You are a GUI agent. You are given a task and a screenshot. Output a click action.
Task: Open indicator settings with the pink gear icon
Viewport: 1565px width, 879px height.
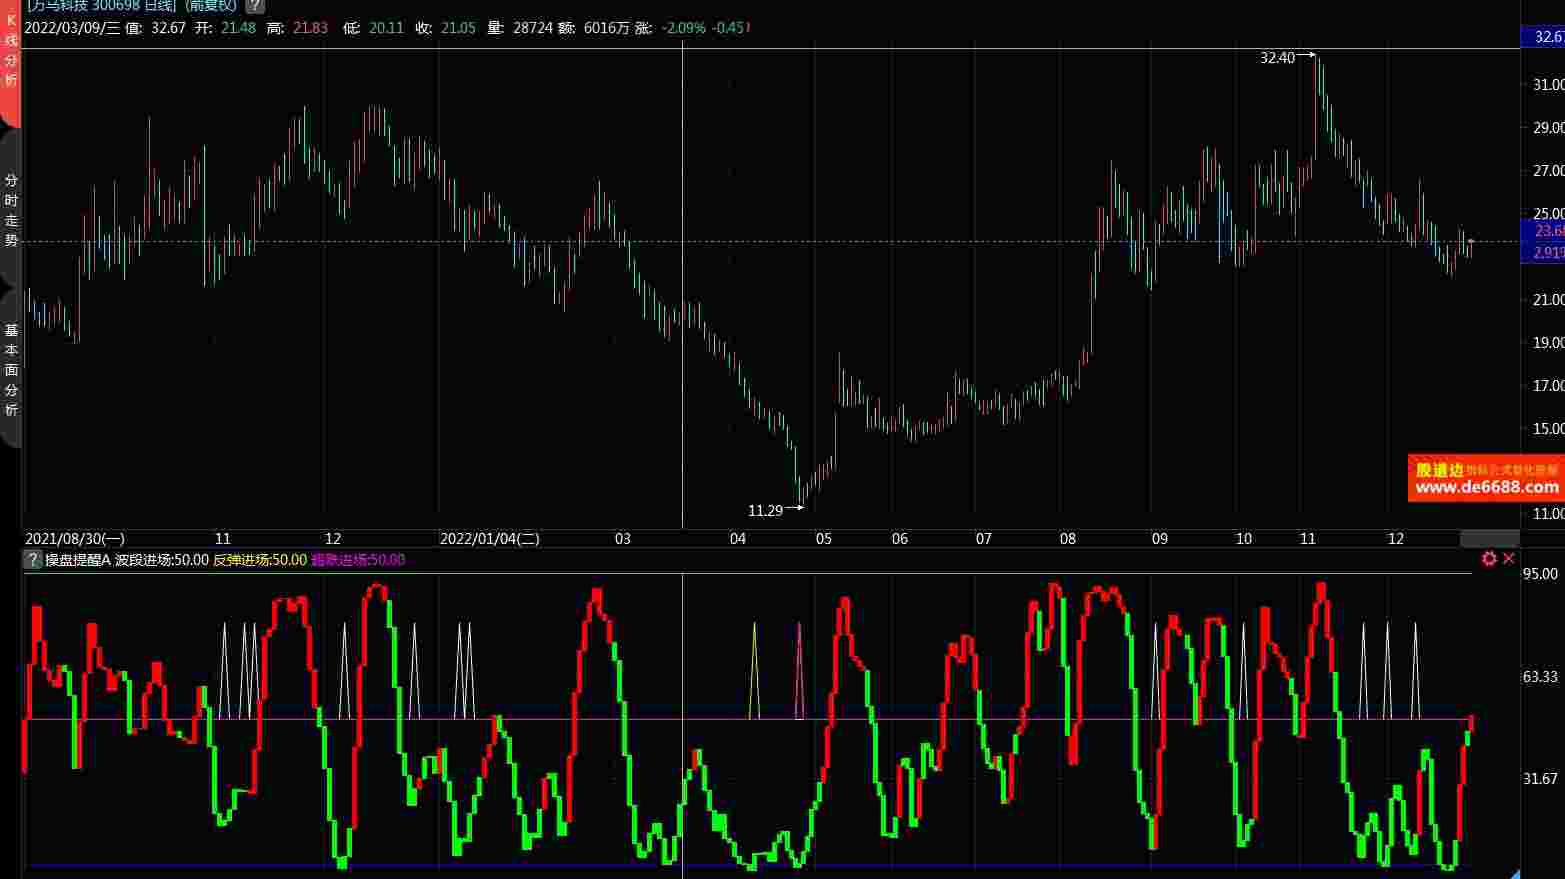click(1489, 559)
